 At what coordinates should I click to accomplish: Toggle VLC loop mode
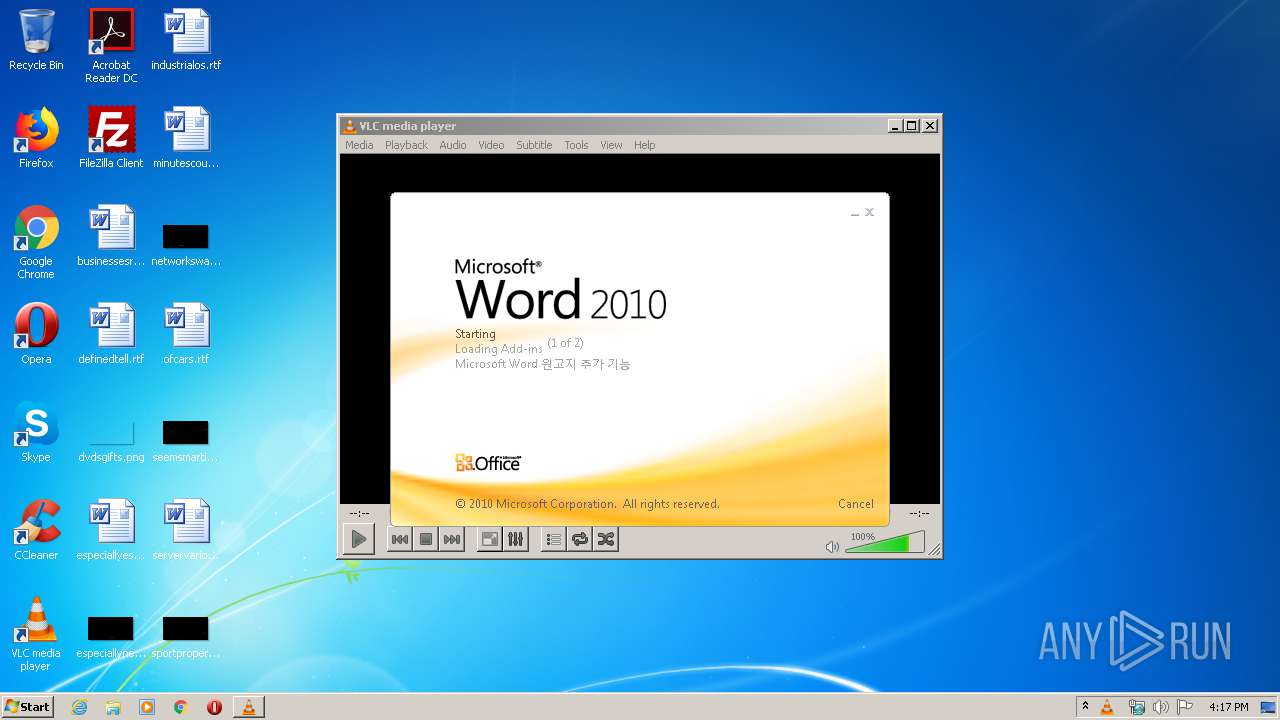tap(580, 540)
